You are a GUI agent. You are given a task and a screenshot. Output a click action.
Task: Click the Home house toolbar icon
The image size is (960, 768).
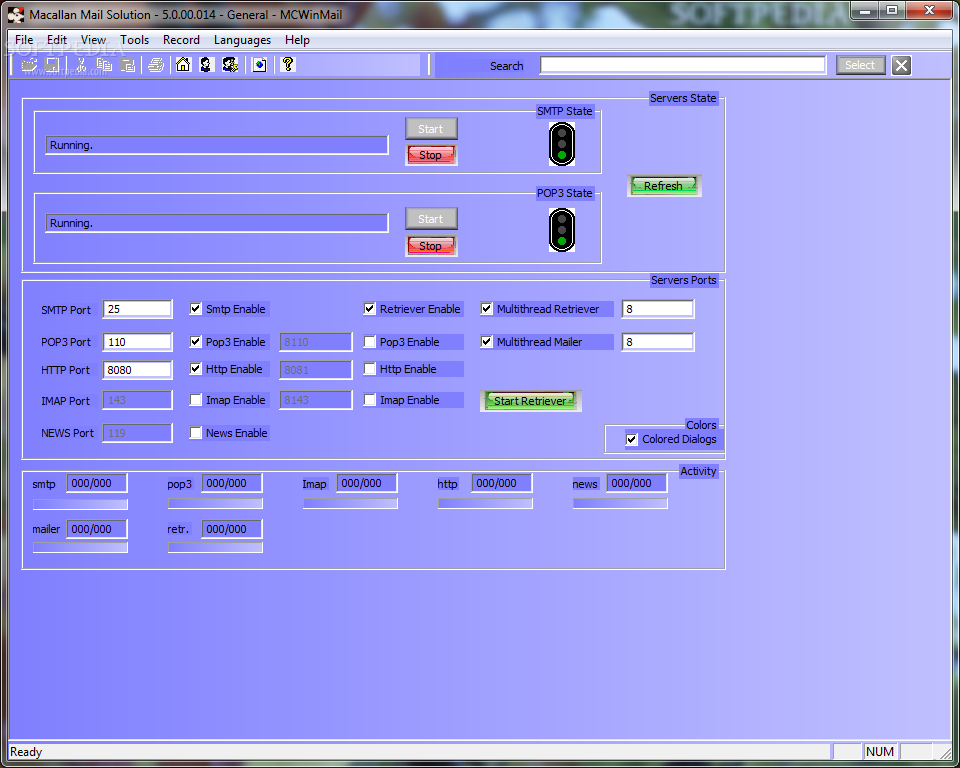183,65
